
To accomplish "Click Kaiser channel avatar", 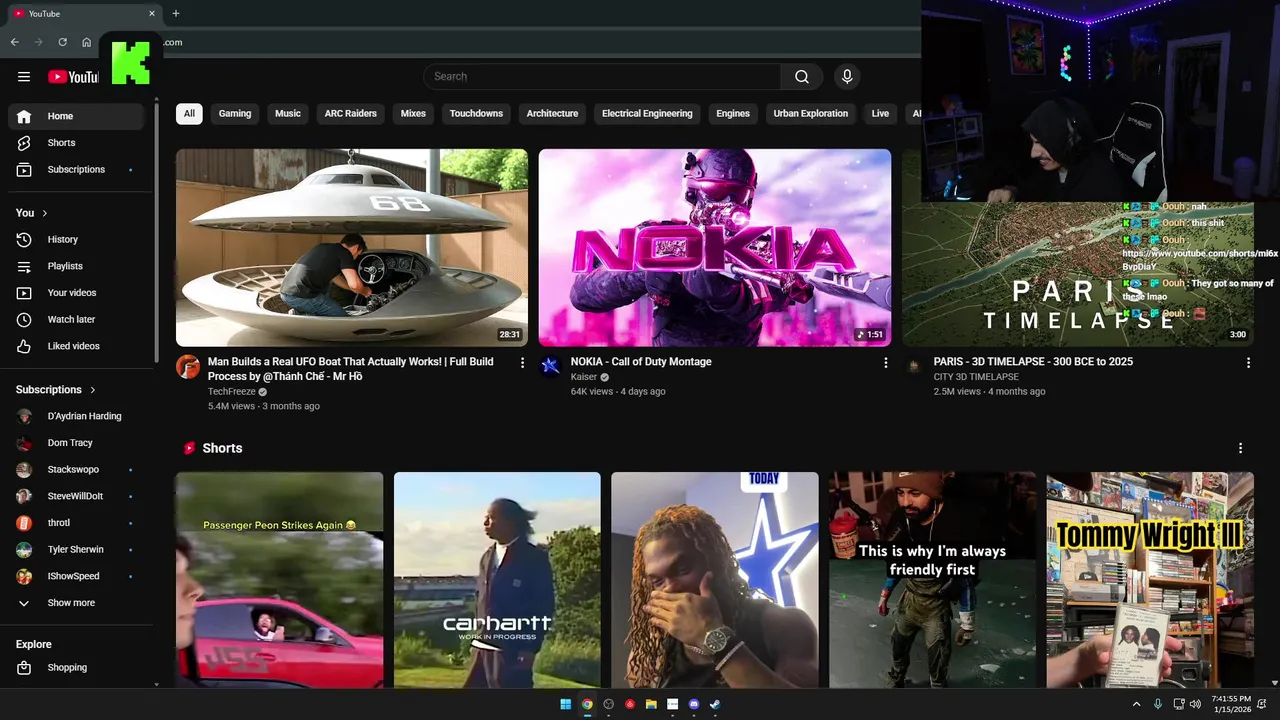I will click(550, 367).
